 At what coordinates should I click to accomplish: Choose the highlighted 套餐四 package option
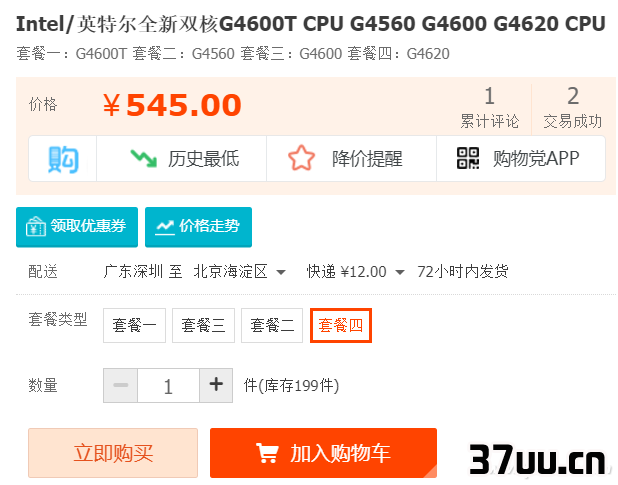(x=341, y=325)
